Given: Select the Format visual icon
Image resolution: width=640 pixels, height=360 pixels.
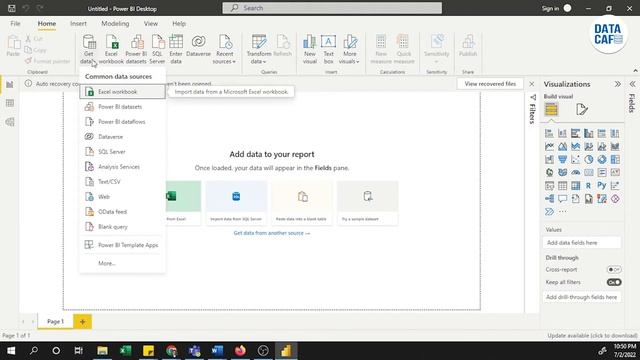Looking at the screenshot, I should point(582,109).
